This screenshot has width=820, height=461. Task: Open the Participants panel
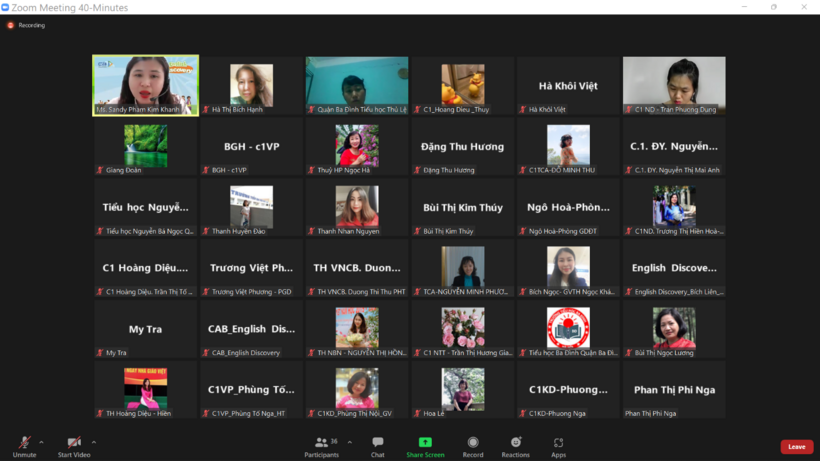pos(322,445)
